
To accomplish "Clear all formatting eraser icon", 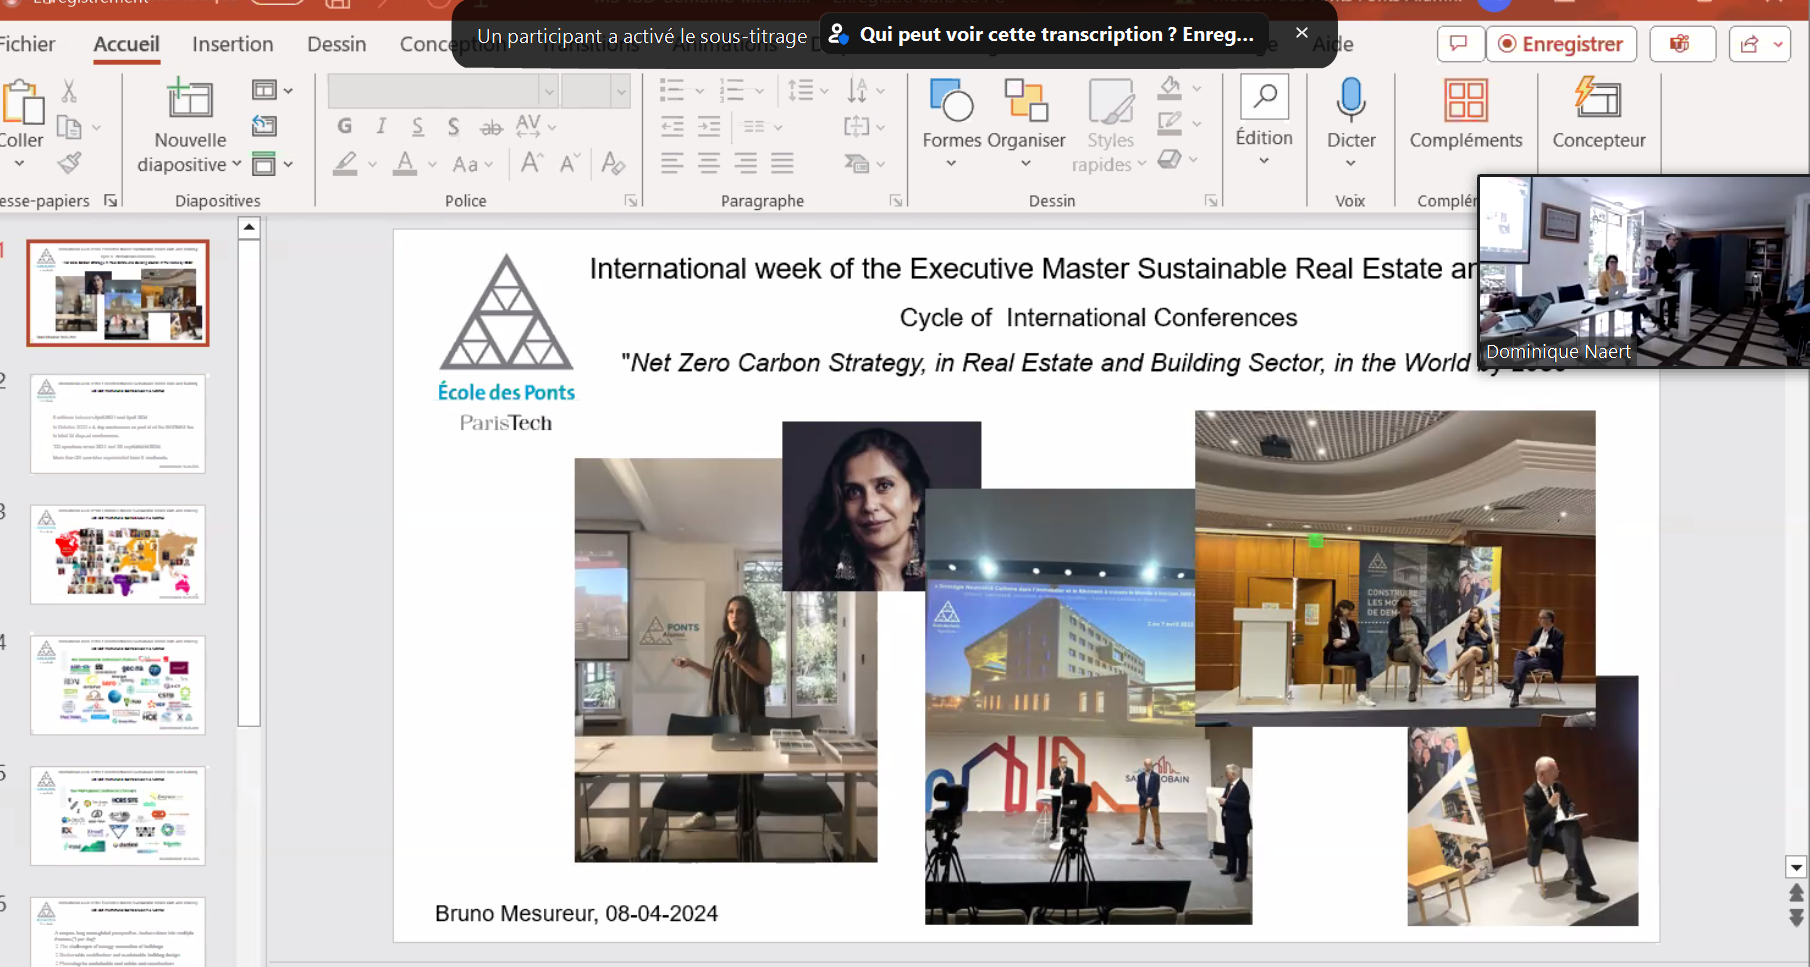I will (613, 163).
